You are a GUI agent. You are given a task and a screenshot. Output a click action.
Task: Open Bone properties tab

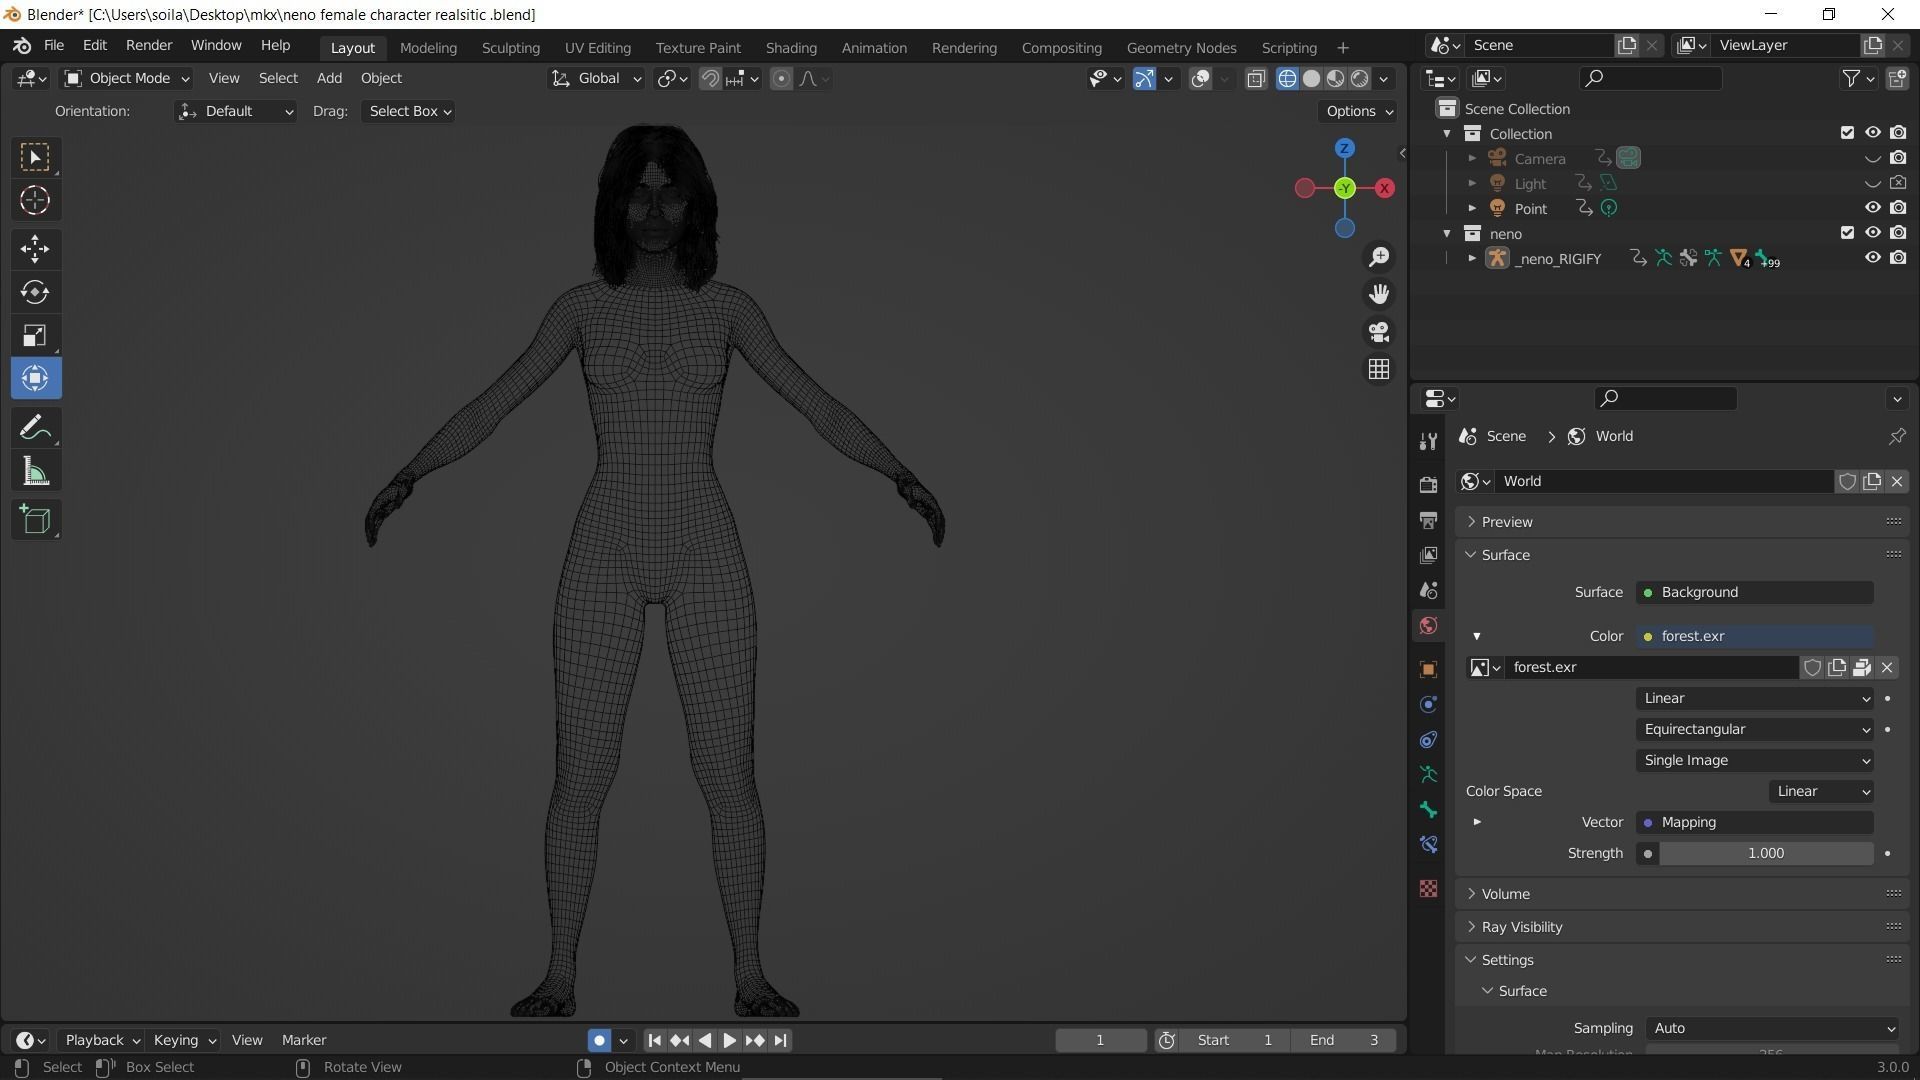[x=1428, y=809]
